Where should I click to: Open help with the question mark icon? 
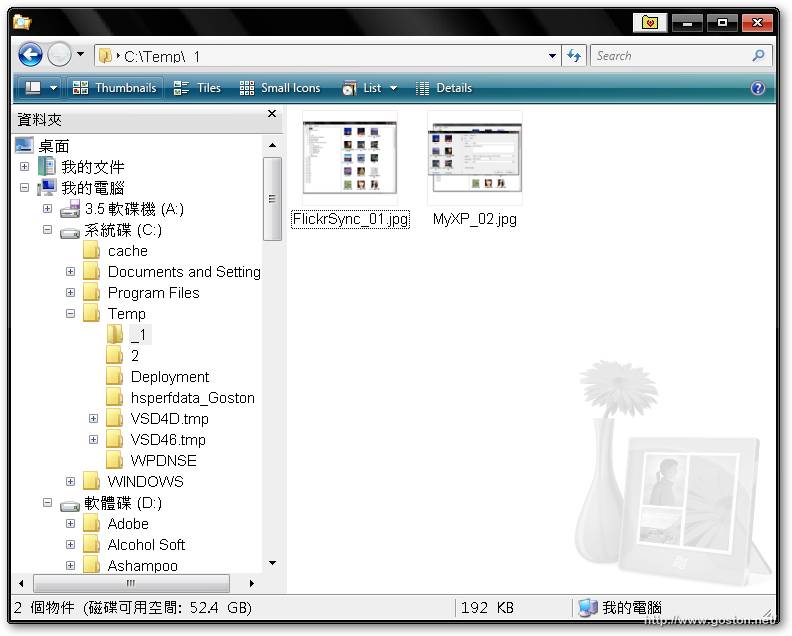click(x=758, y=88)
